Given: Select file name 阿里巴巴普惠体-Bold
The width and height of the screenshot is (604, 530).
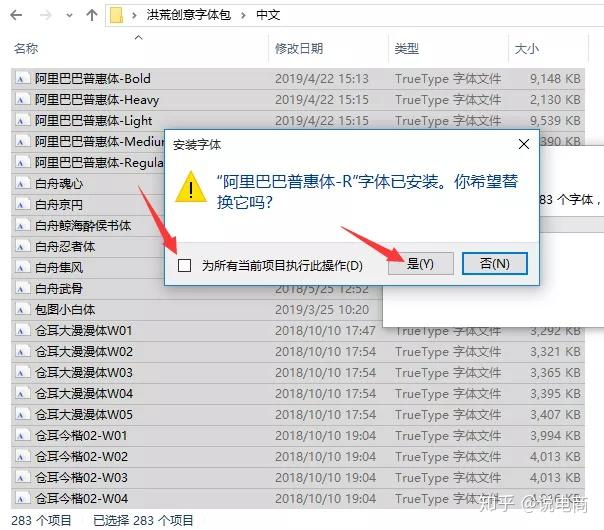Looking at the screenshot, I should [93, 79].
